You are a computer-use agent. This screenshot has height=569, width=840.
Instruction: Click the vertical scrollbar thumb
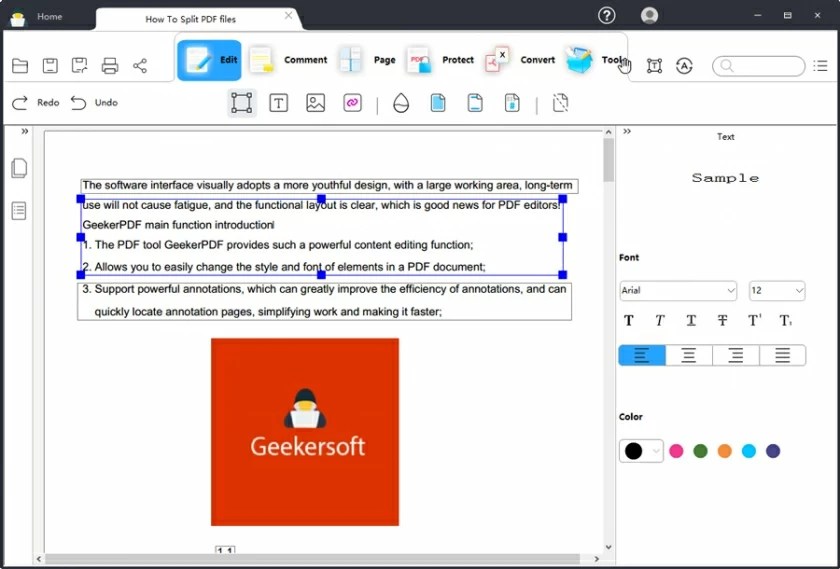[x=608, y=160]
